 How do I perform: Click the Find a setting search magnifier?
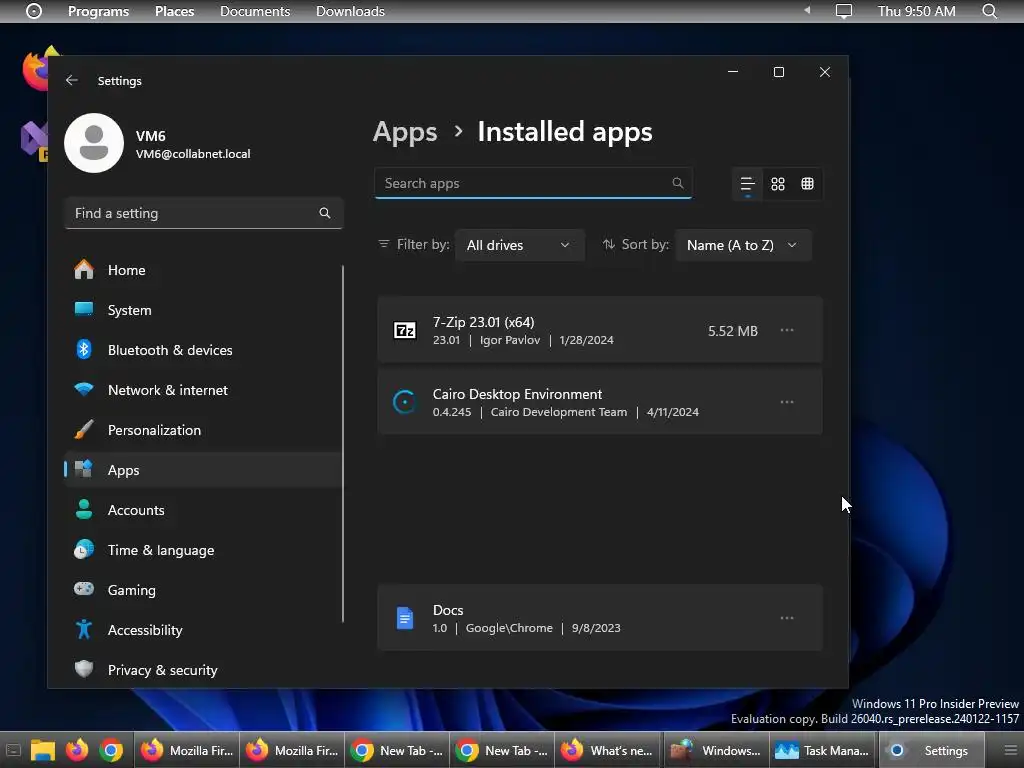pos(325,213)
